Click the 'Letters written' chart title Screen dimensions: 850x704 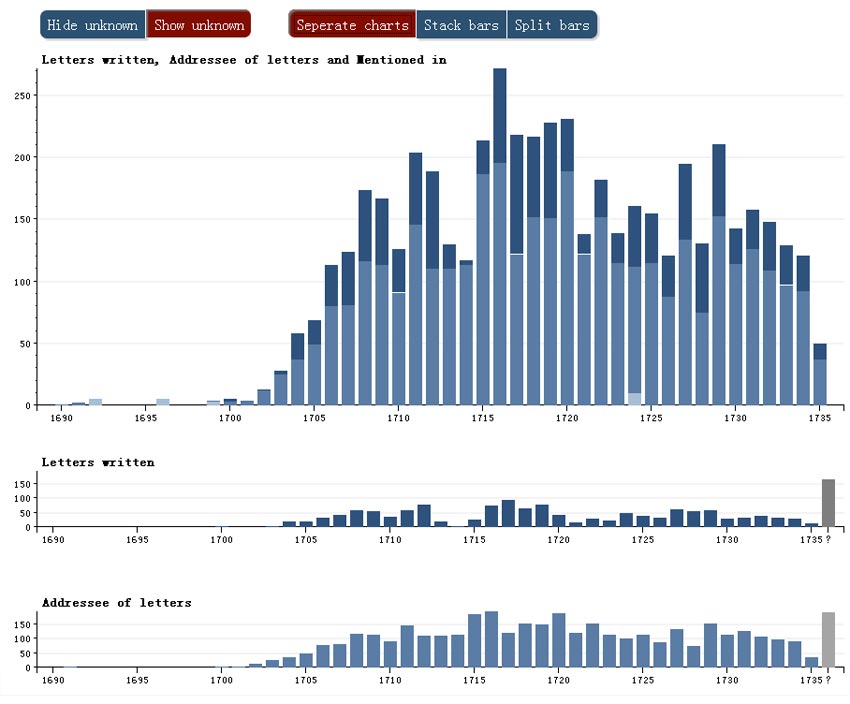tap(98, 462)
